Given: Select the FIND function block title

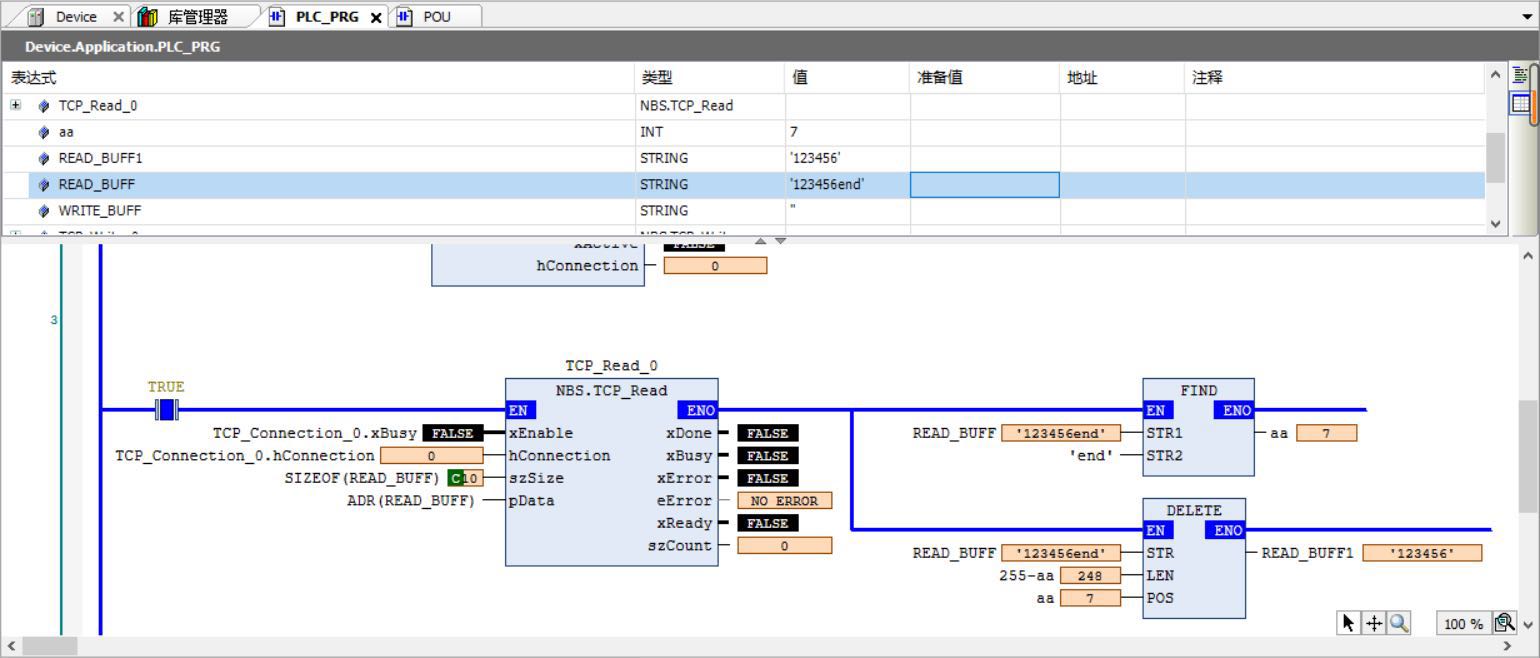Looking at the screenshot, I should [1198, 391].
